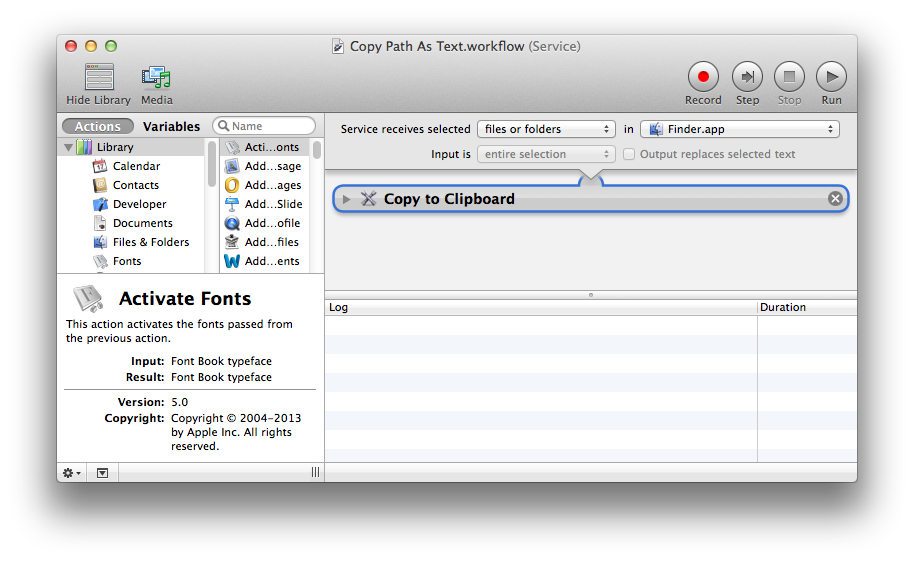The height and width of the screenshot is (561, 914).
Task: Click the Hide Library toolbar icon
Action: 99,77
